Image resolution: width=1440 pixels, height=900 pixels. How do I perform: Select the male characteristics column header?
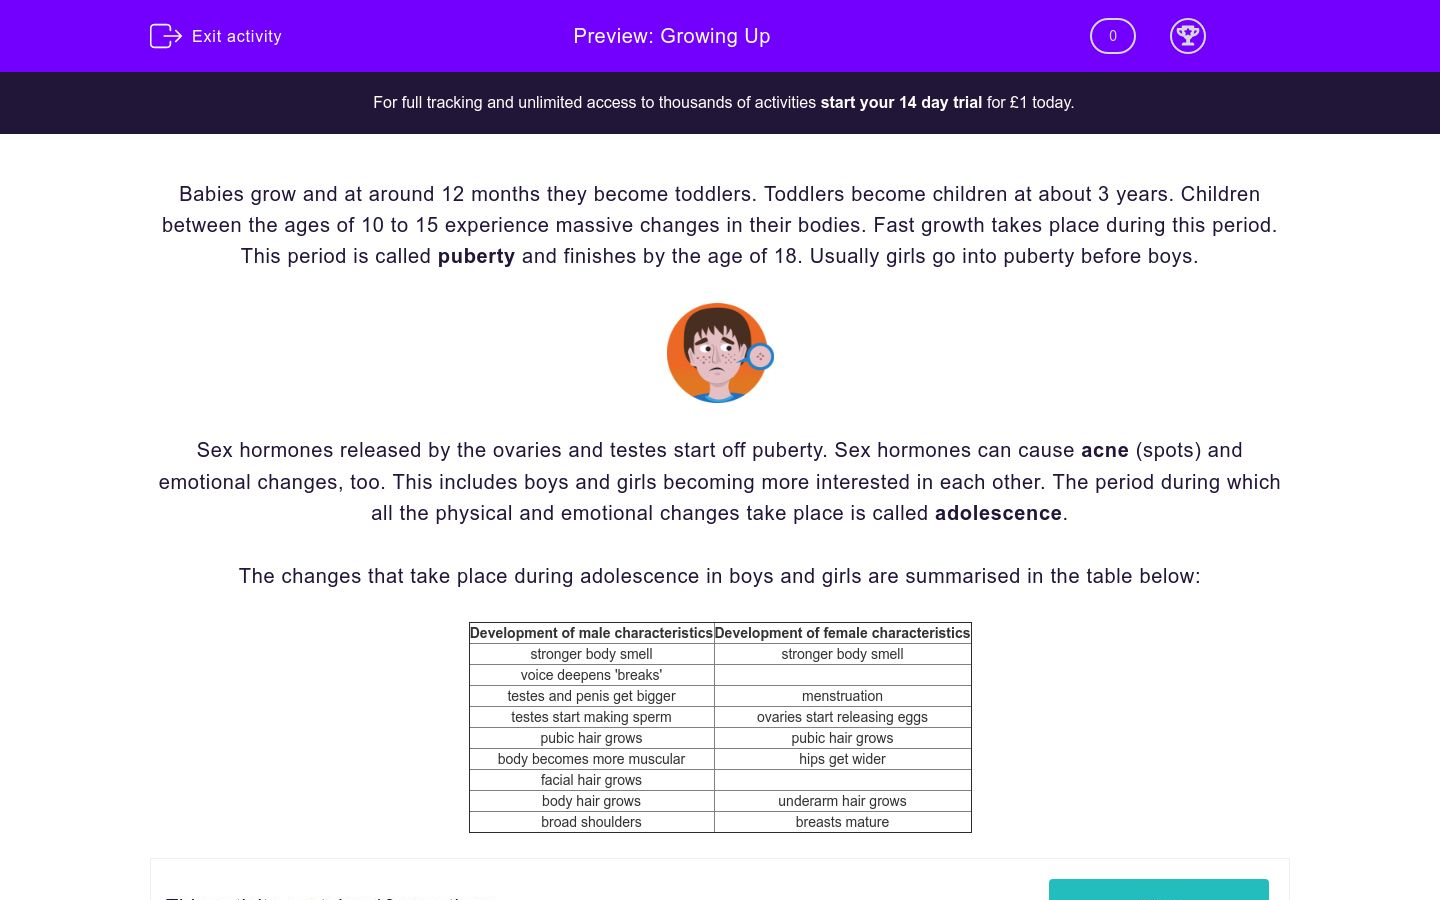pos(591,633)
